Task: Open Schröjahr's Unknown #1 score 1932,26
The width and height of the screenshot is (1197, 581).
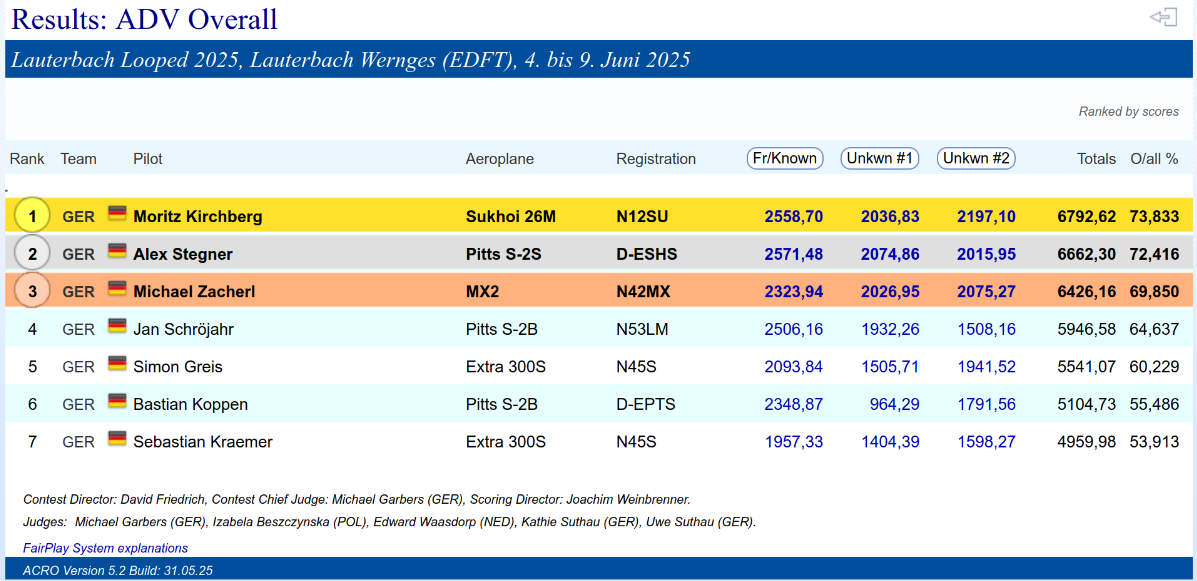Action: pos(890,329)
